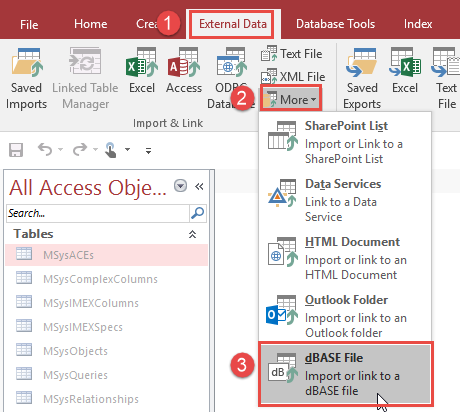460x412 pixels.
Task: Click the Redo arrow
Action: [x=80, y=149]
